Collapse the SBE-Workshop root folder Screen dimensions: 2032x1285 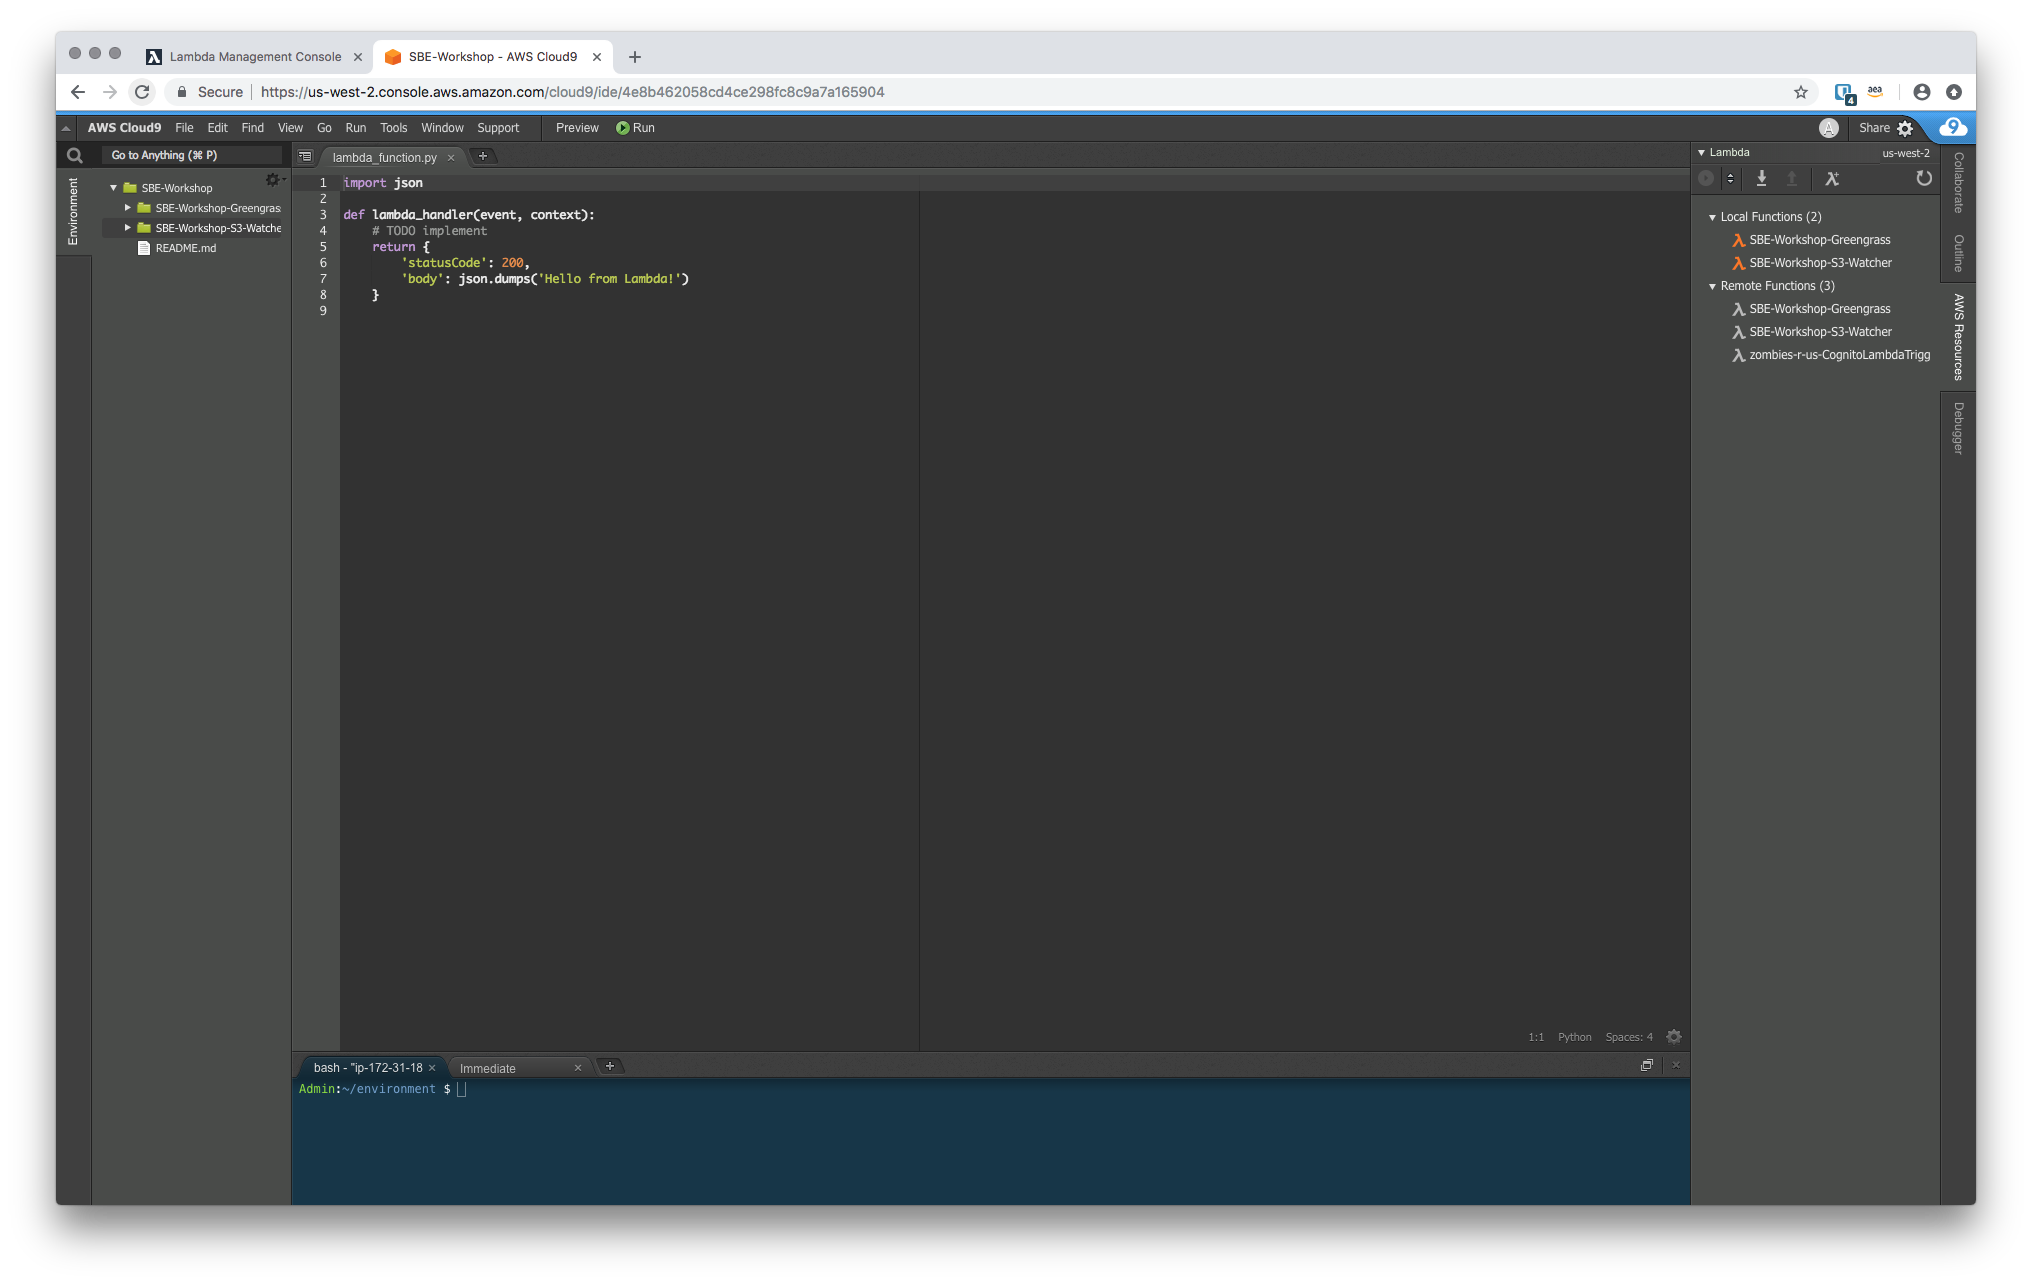[113, 188]
